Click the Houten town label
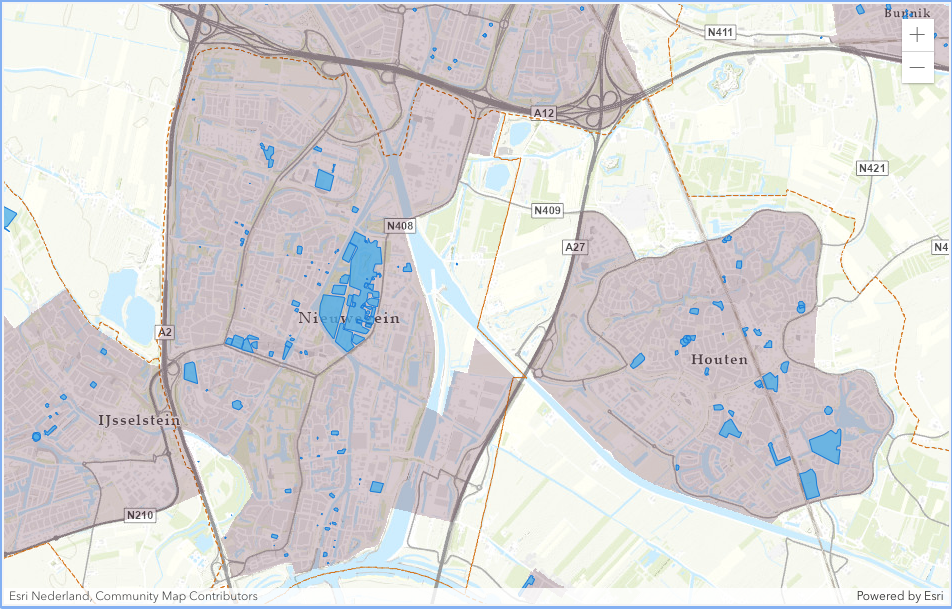Viewport: 952px width, 609px height. tap(719, 359)
